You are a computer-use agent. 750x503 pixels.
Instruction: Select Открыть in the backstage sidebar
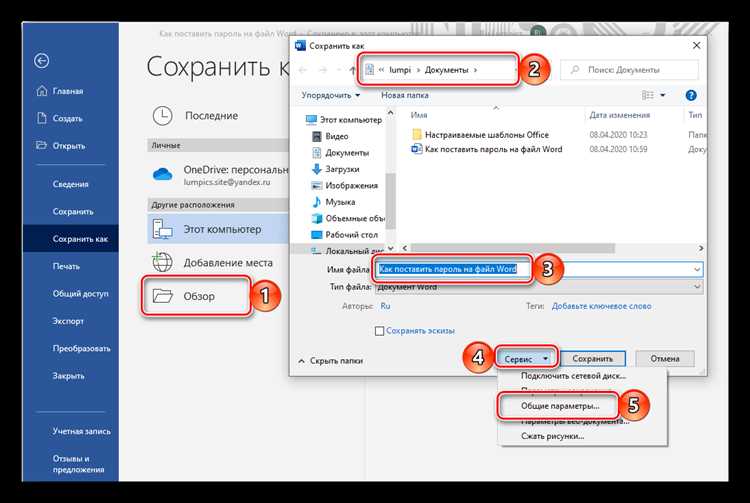tap(61, 146)
